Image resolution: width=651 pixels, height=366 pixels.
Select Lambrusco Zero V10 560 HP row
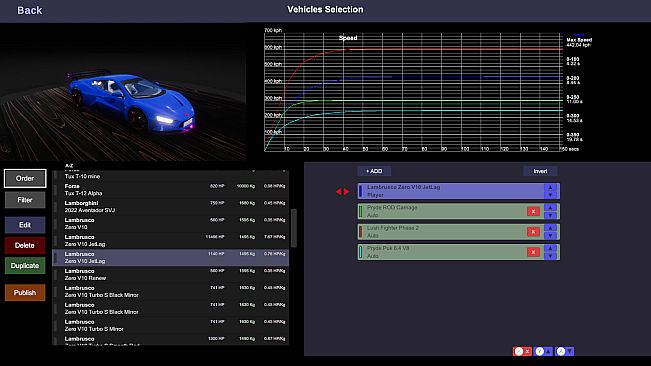point(171,224)
